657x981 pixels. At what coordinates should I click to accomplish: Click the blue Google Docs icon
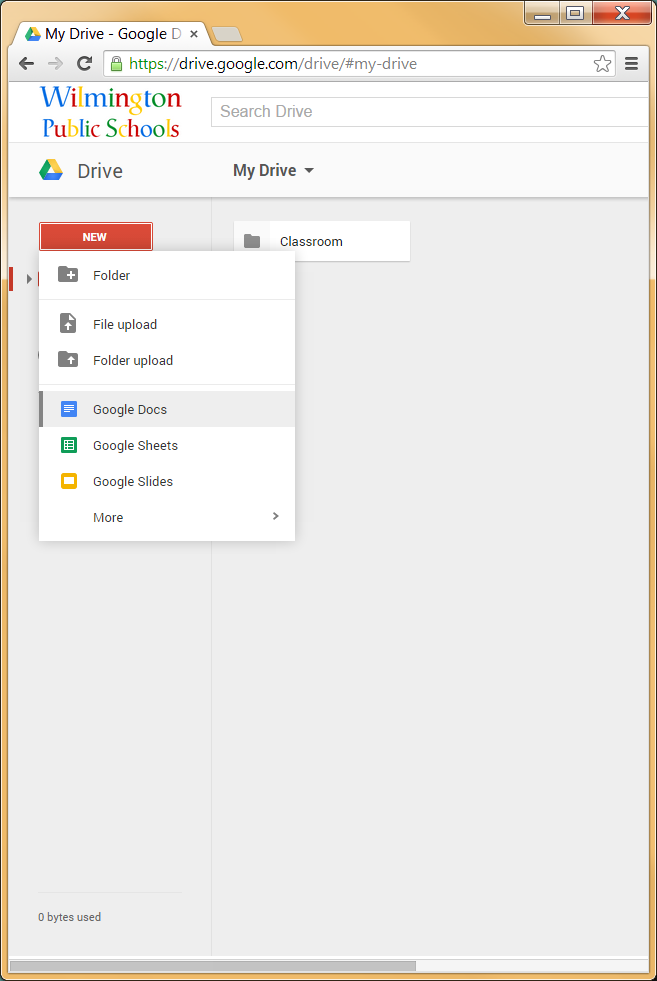click(x=69, y=409)
